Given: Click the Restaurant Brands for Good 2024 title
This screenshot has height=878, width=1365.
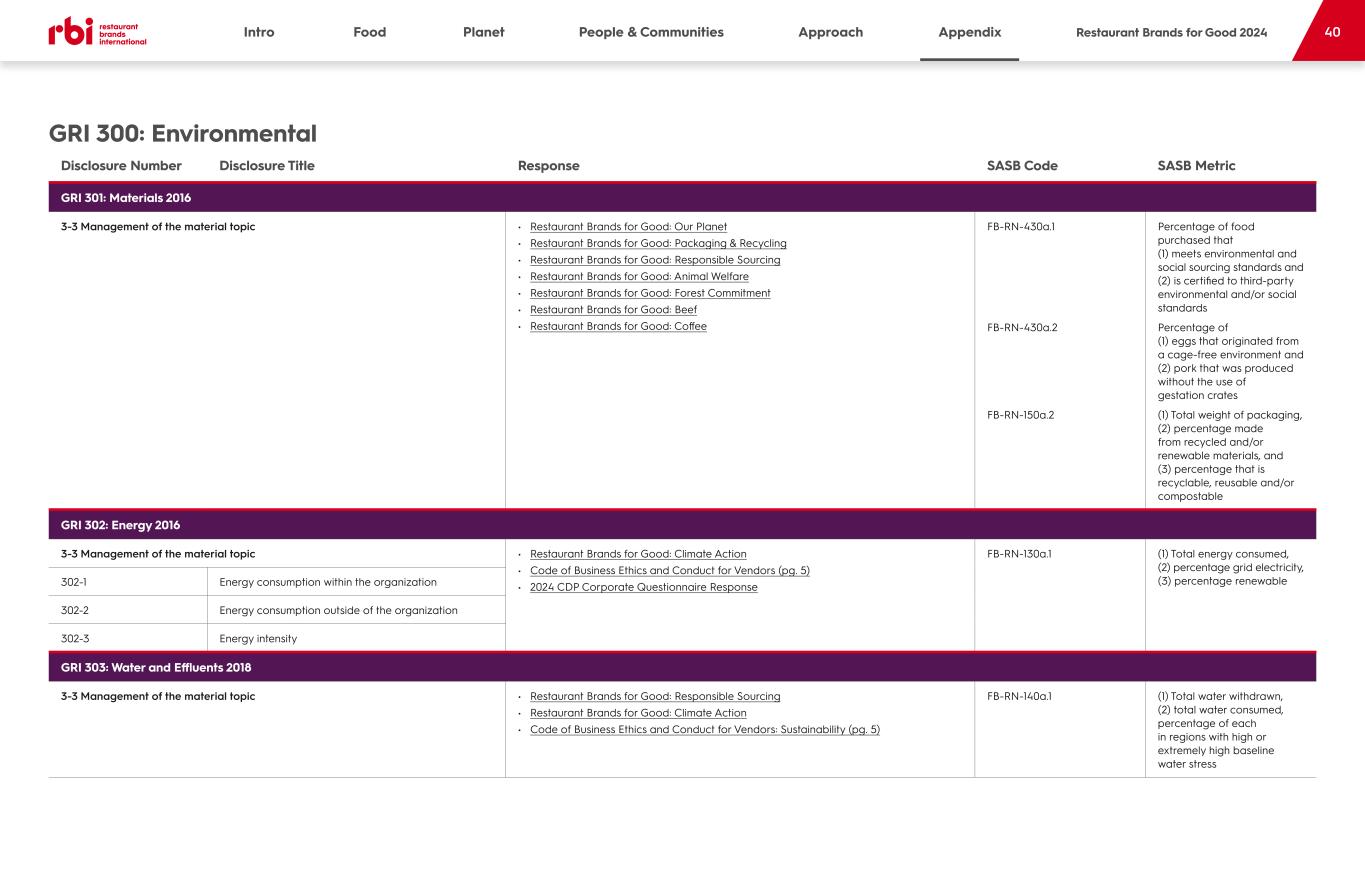Looking at the screenshot, I should [x=1171, y=32].
